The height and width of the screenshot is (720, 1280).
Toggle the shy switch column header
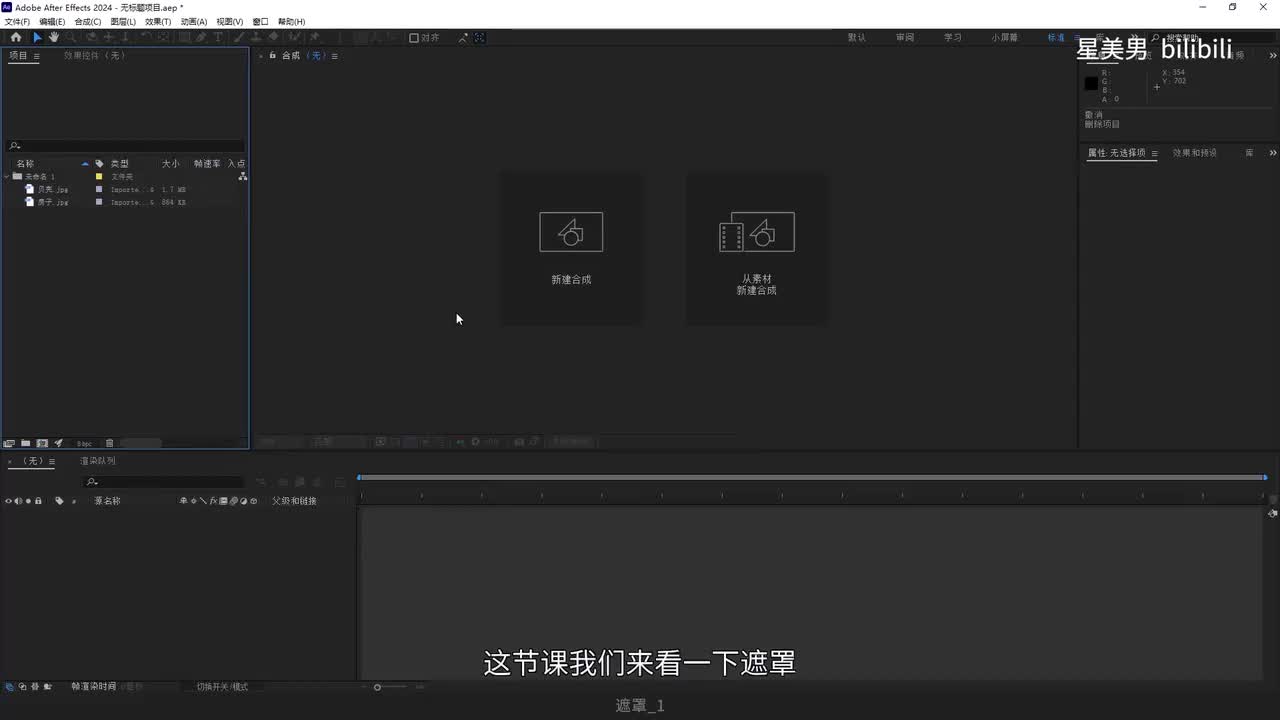click(x=183, y=501)
